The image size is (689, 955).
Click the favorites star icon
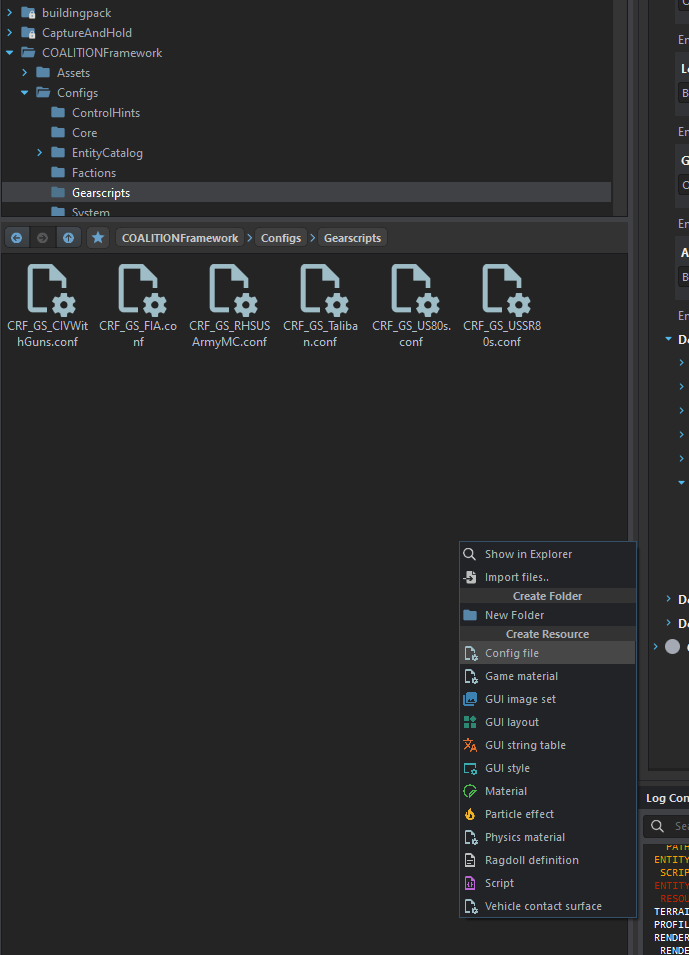coord(97,238)
